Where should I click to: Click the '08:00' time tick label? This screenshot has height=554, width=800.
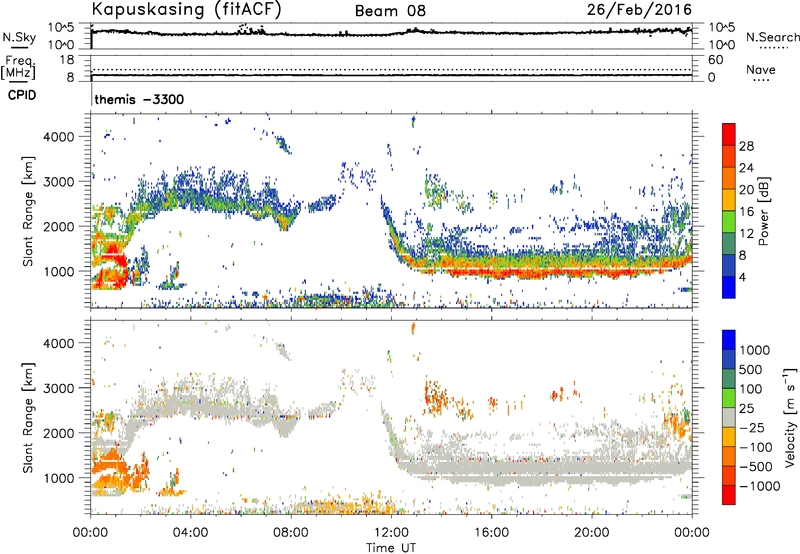point(291,533)
